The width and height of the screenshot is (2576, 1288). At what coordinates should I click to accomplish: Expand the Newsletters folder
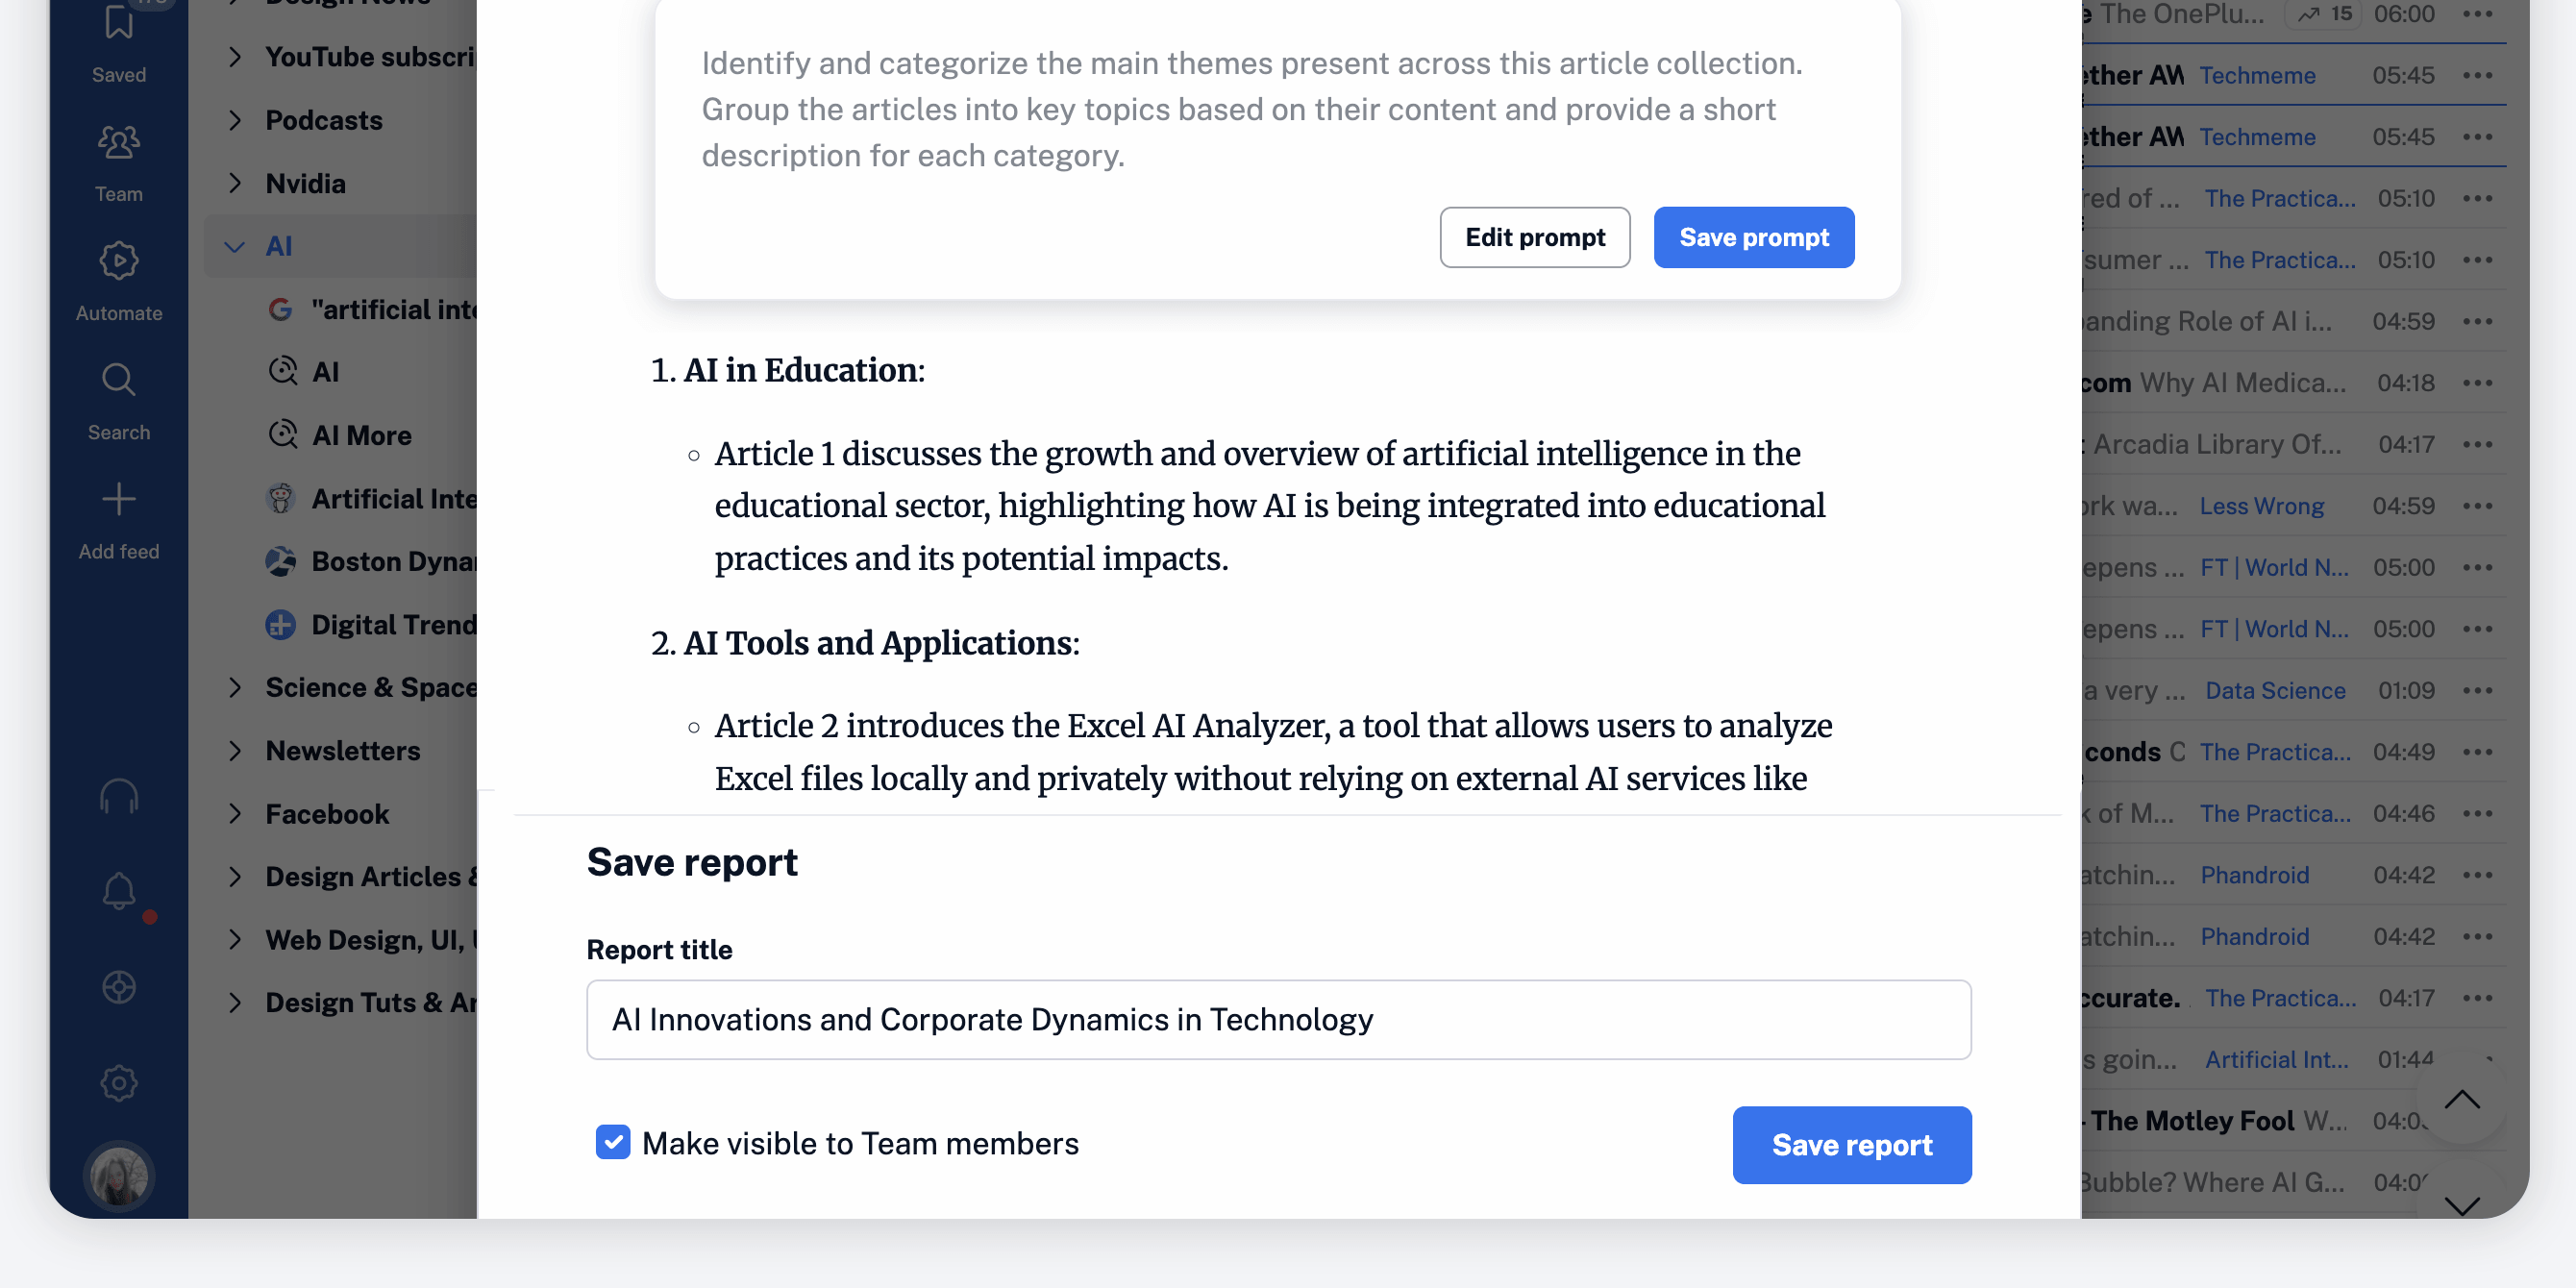pyautogui.click(x=235, y=751)
